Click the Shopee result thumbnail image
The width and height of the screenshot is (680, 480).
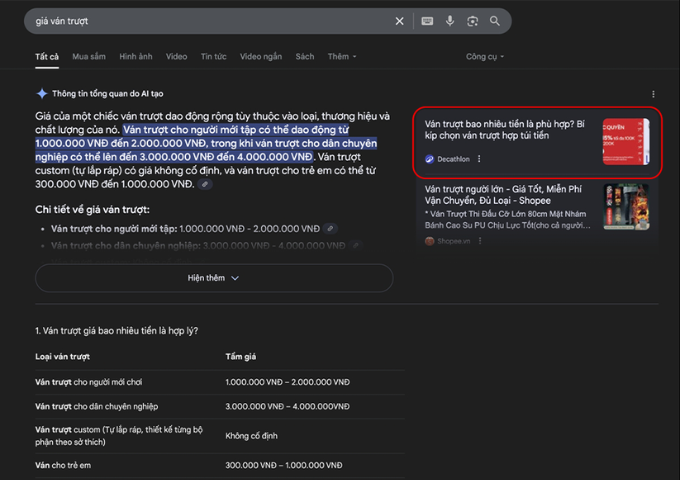[x=626, y=207]
